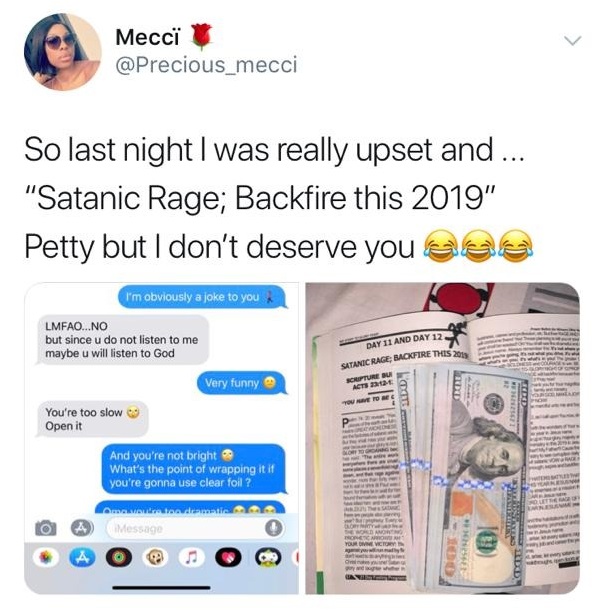Tap the camera icon in iMessage
The image size is (606, 613).
tap(46, 528)
